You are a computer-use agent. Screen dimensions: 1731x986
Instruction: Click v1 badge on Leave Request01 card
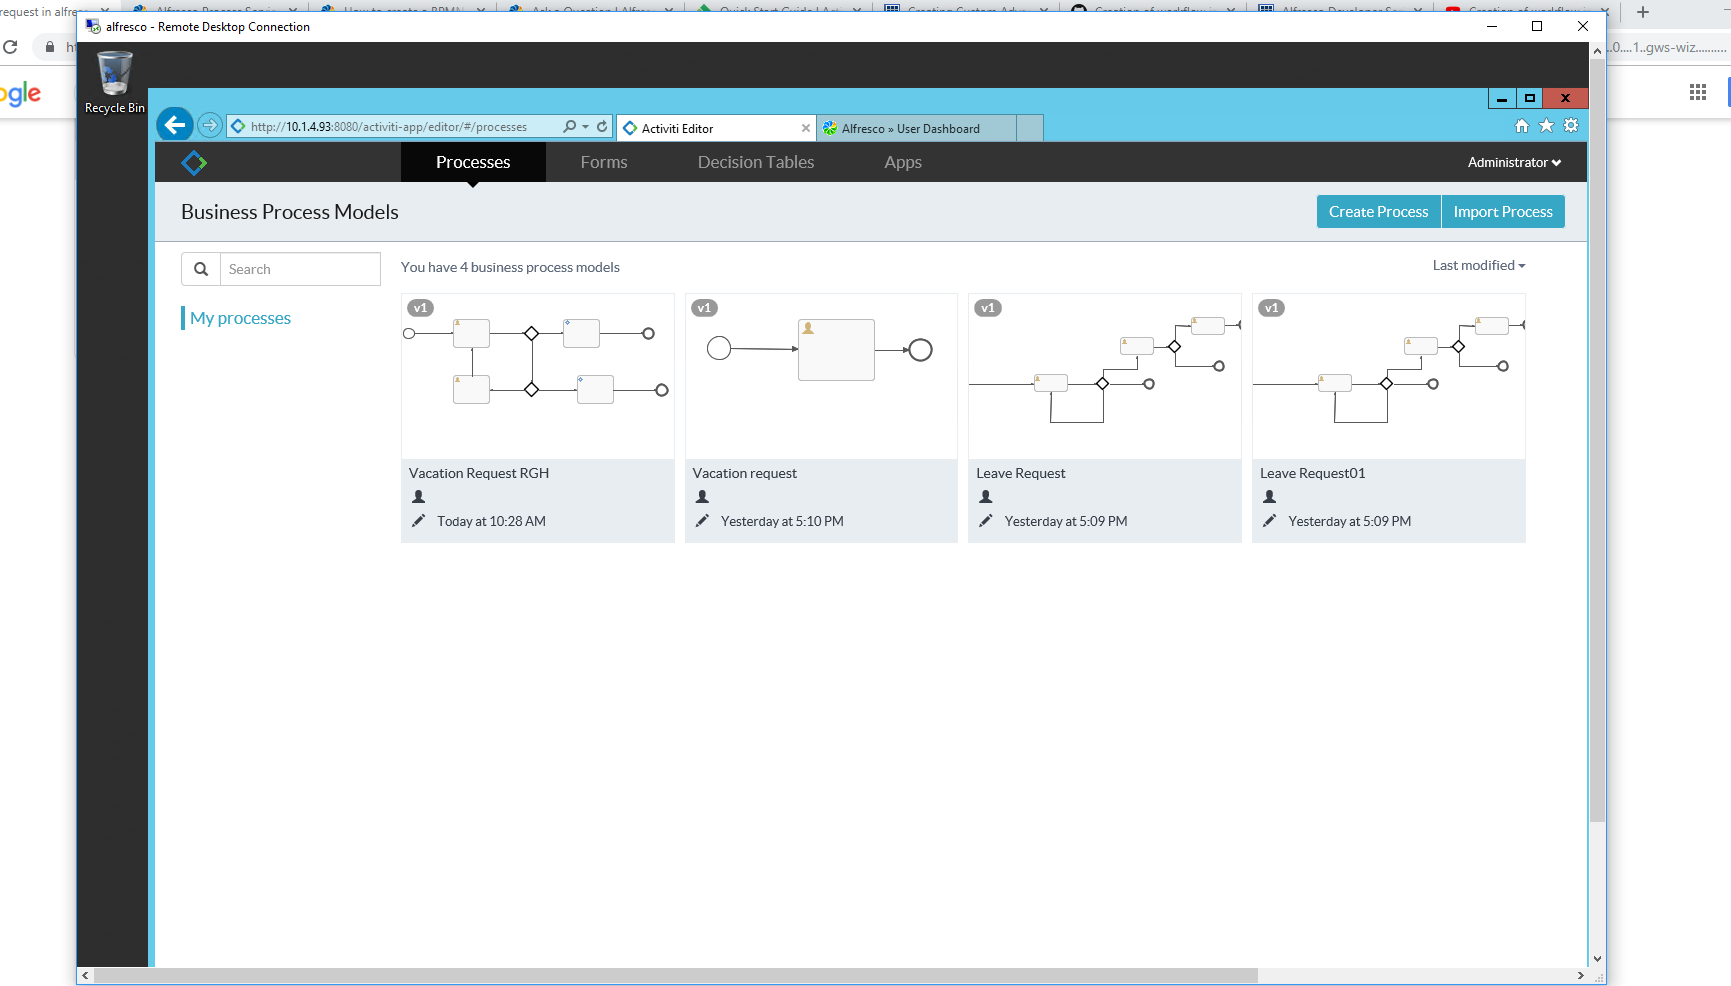tap(1272, 308)
